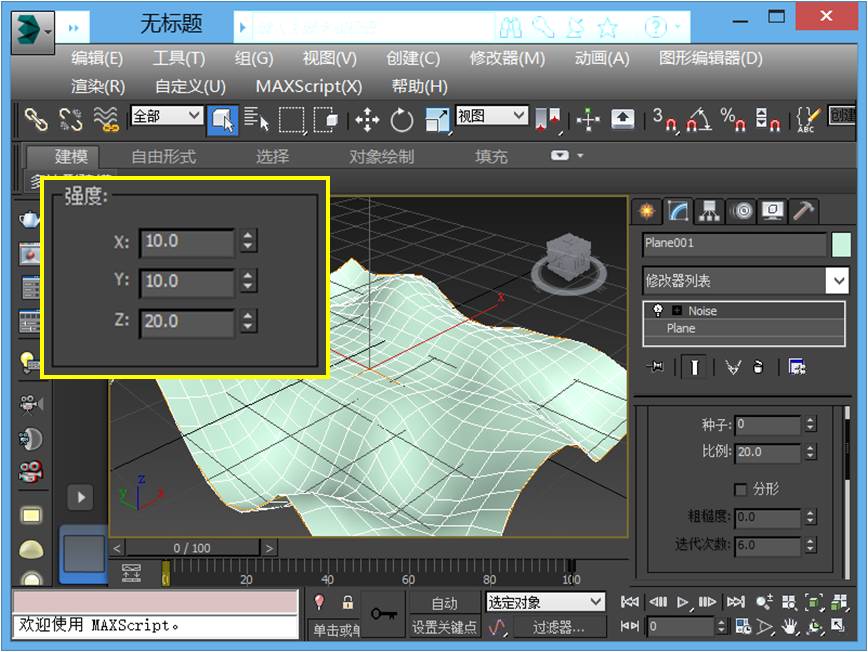
Task: Open the Display command panel tab
Action: 773,211
